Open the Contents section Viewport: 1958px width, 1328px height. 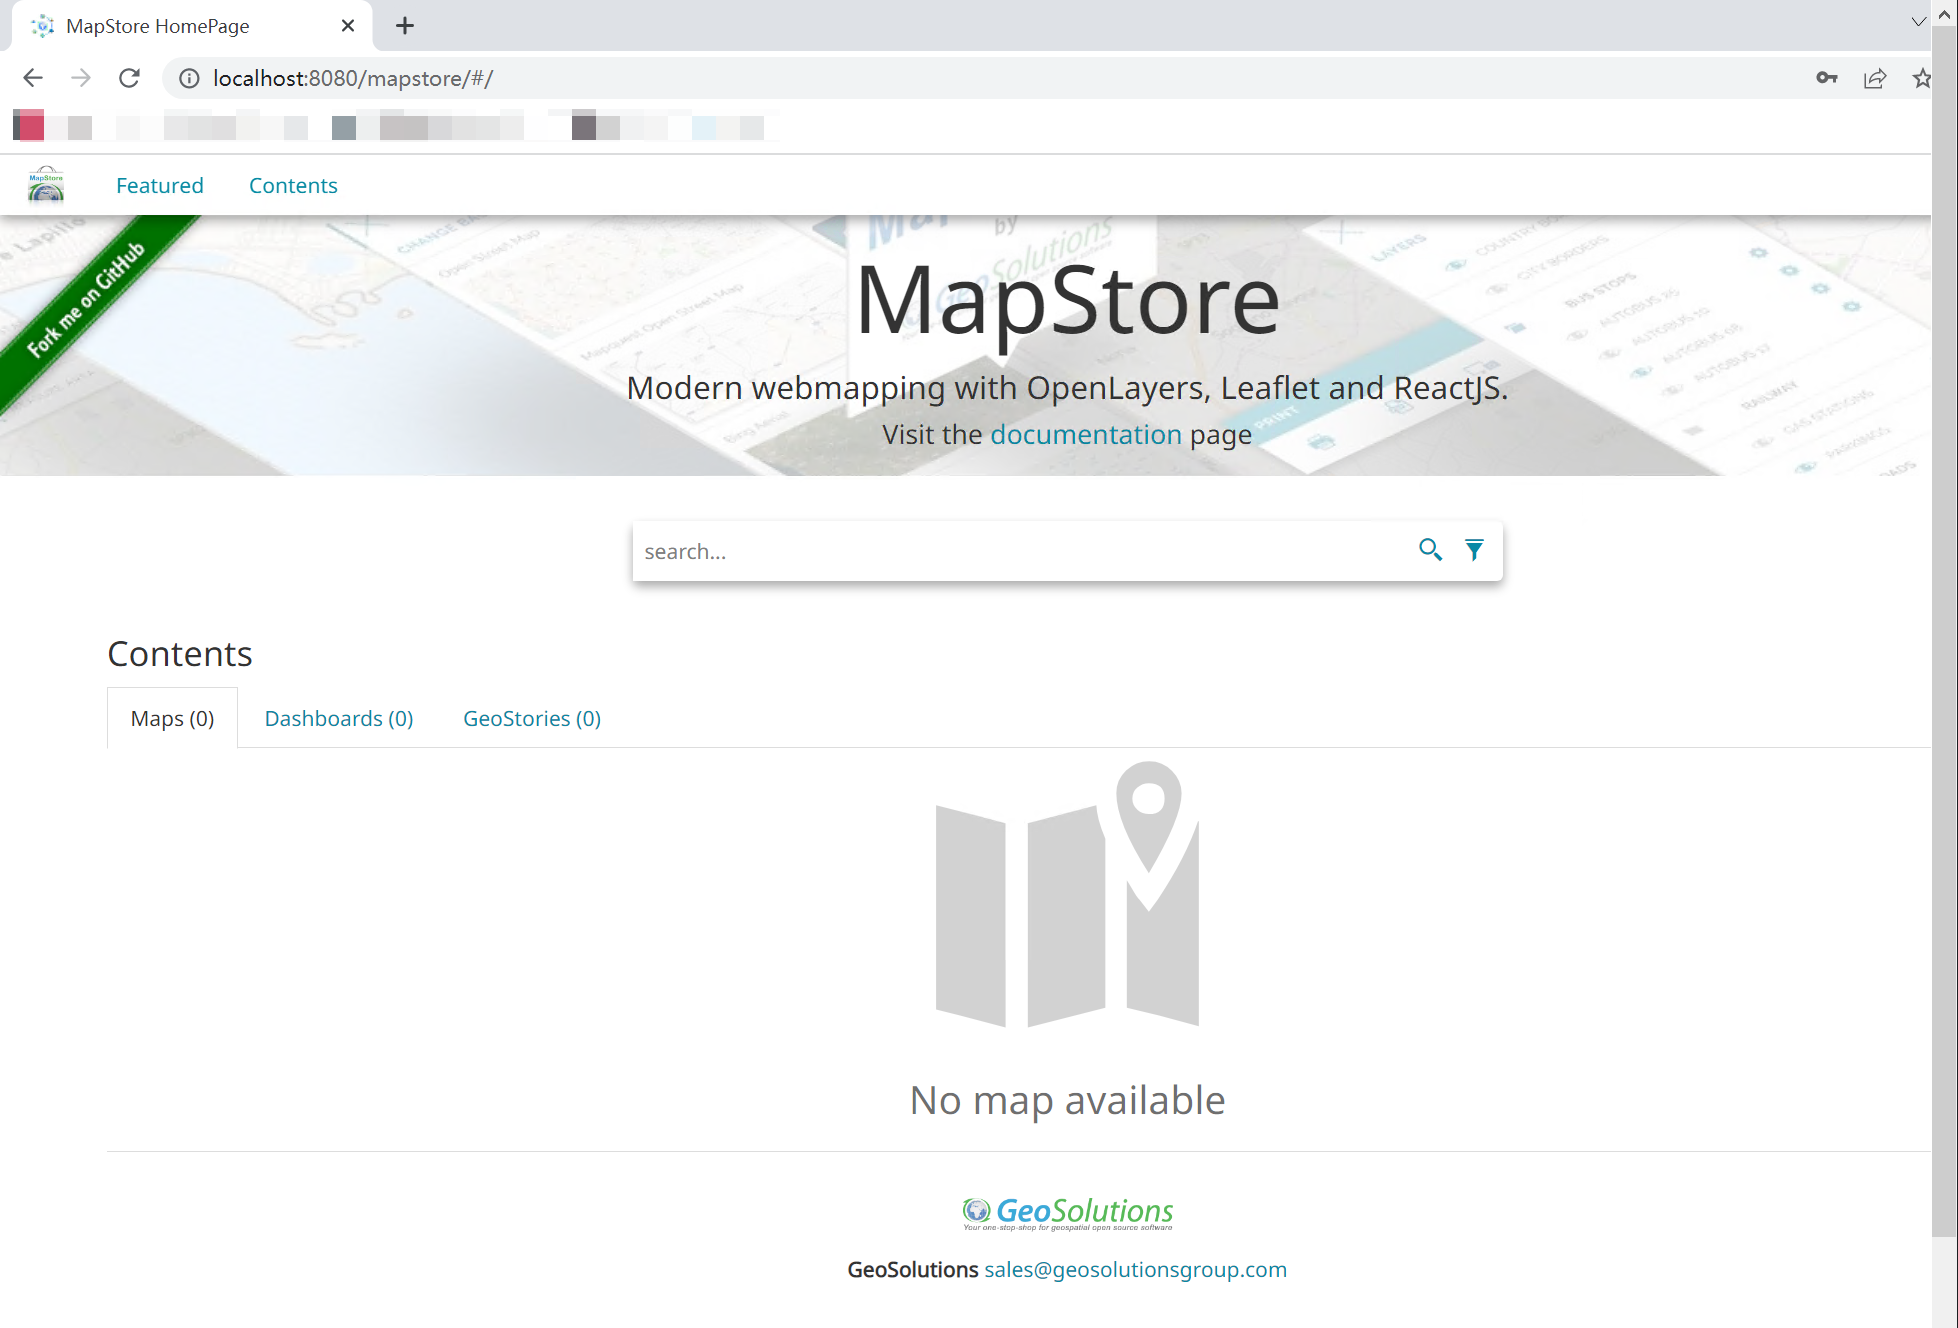(293, 185)
